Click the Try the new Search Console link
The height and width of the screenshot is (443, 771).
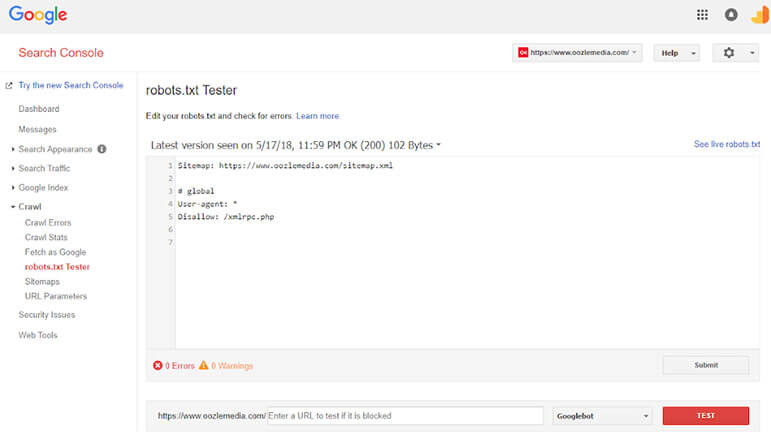71,86
